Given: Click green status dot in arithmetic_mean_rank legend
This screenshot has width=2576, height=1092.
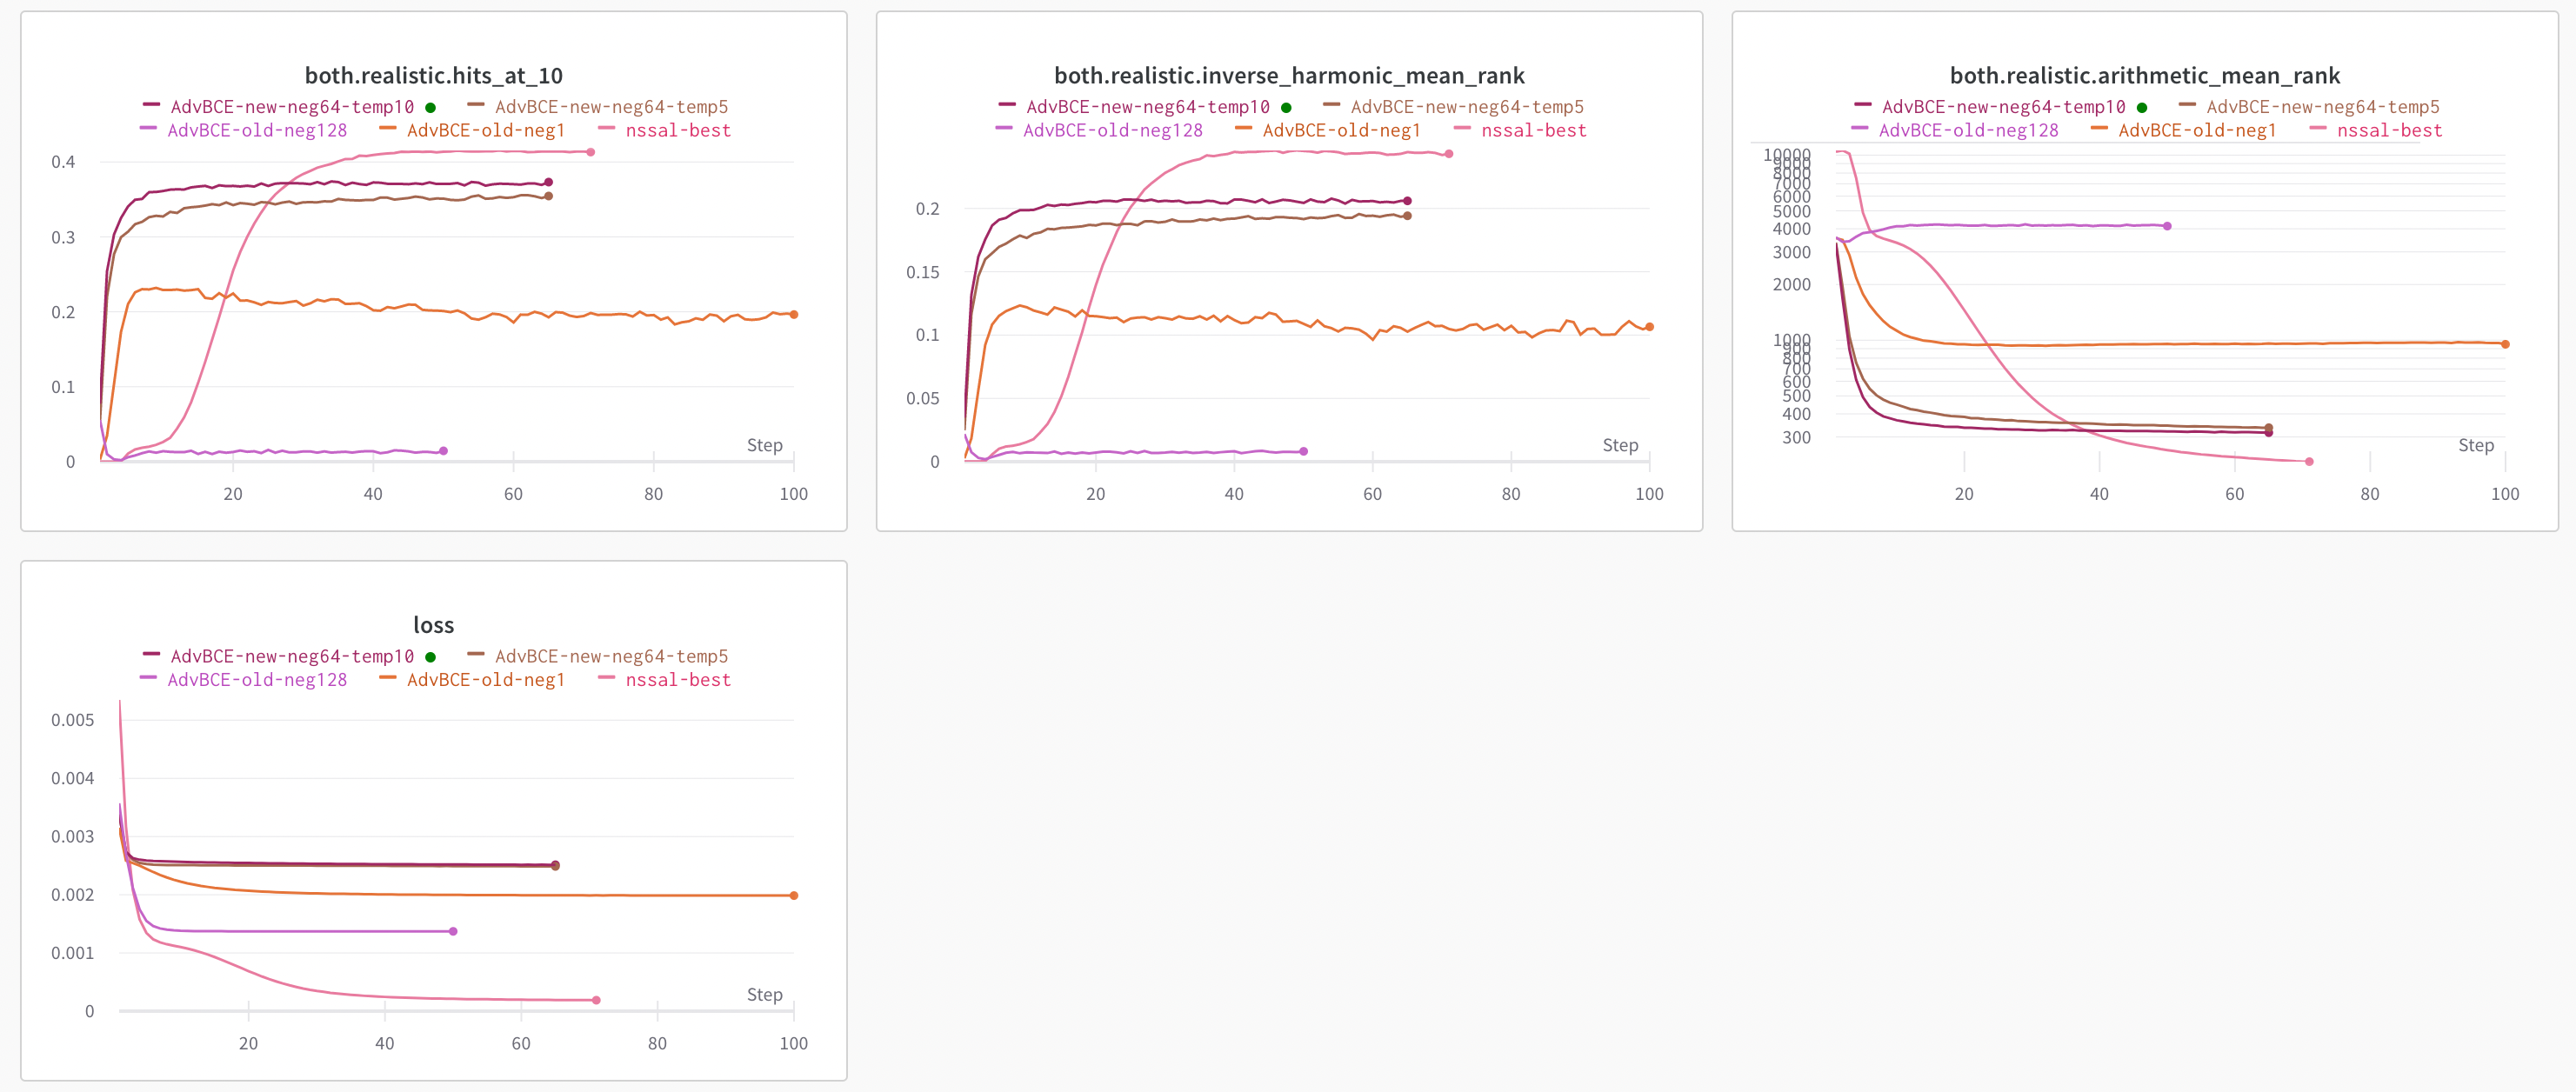Looking at the screenshot, I should tap(2142, 108).
